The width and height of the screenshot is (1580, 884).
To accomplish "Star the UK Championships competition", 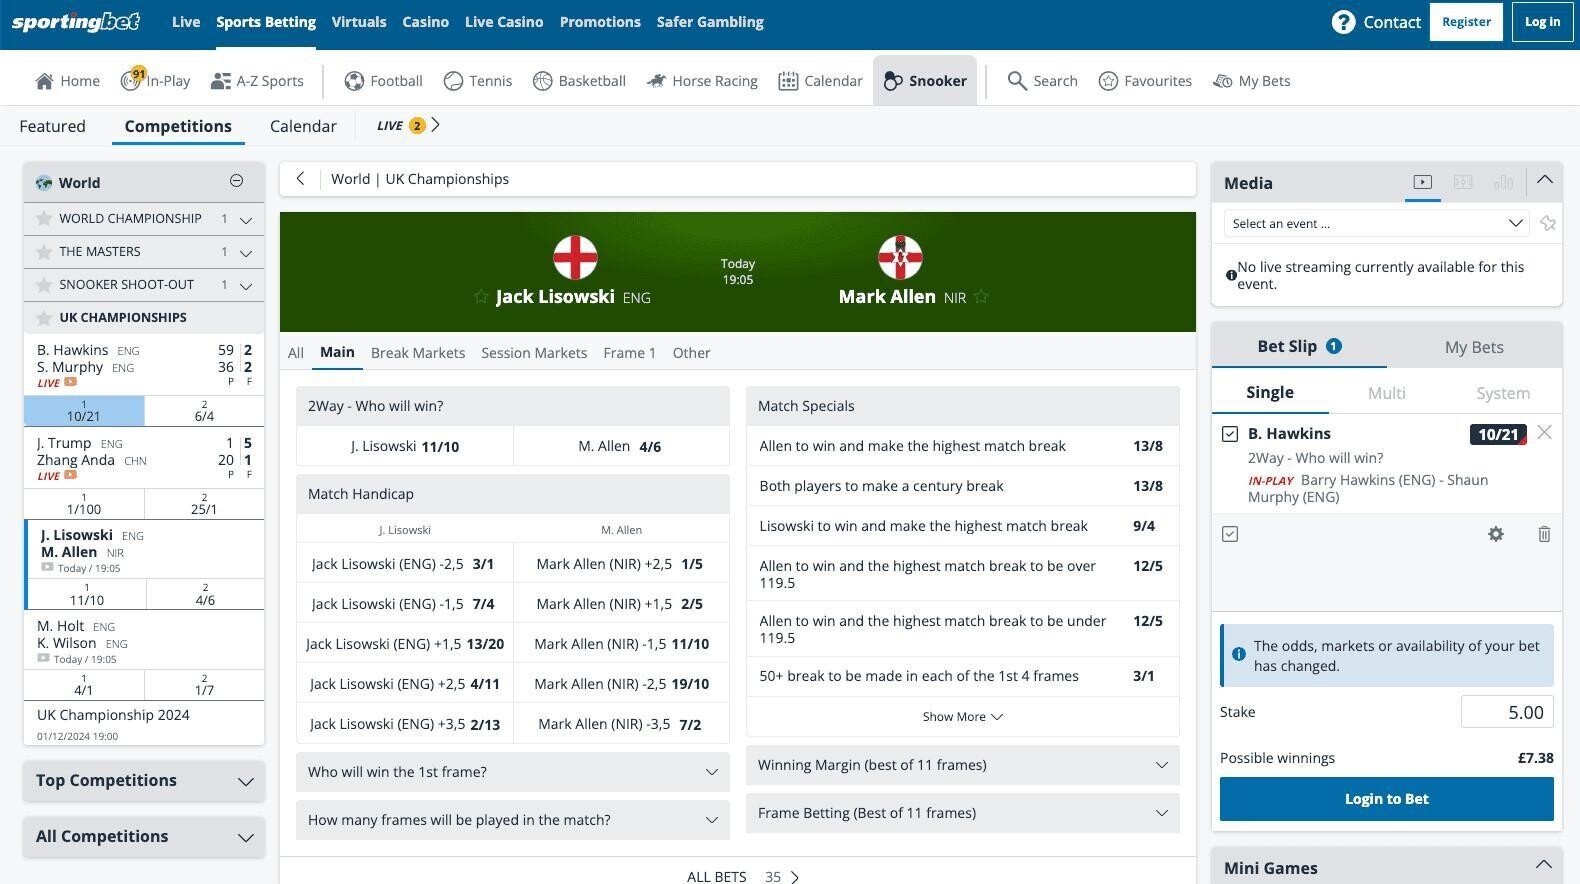I will (x=44, y=318).
